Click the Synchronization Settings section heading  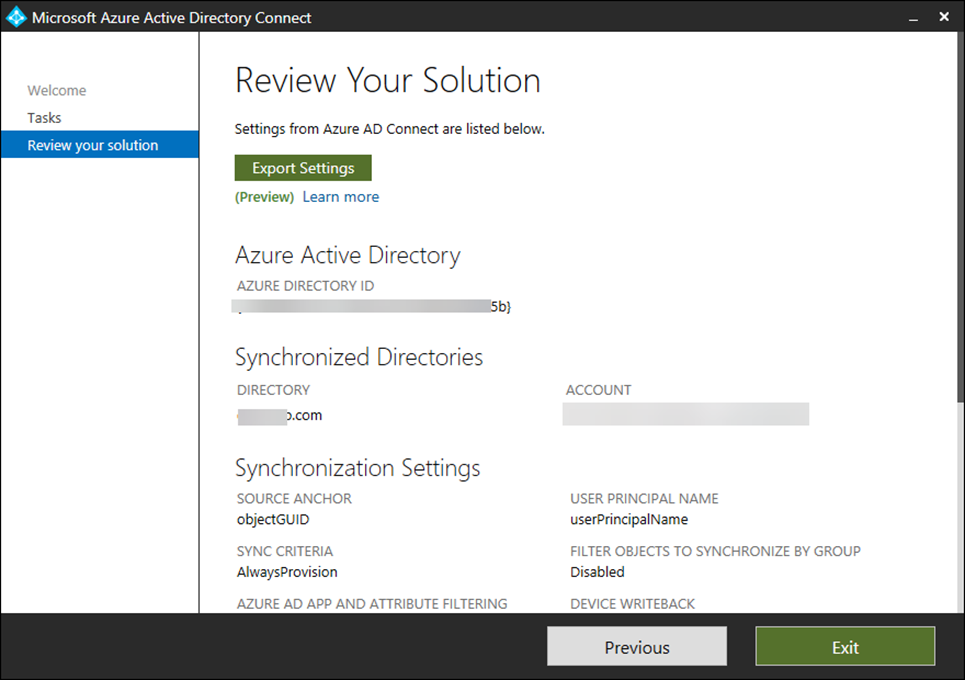pyautogui.click(x=357, y=468)
